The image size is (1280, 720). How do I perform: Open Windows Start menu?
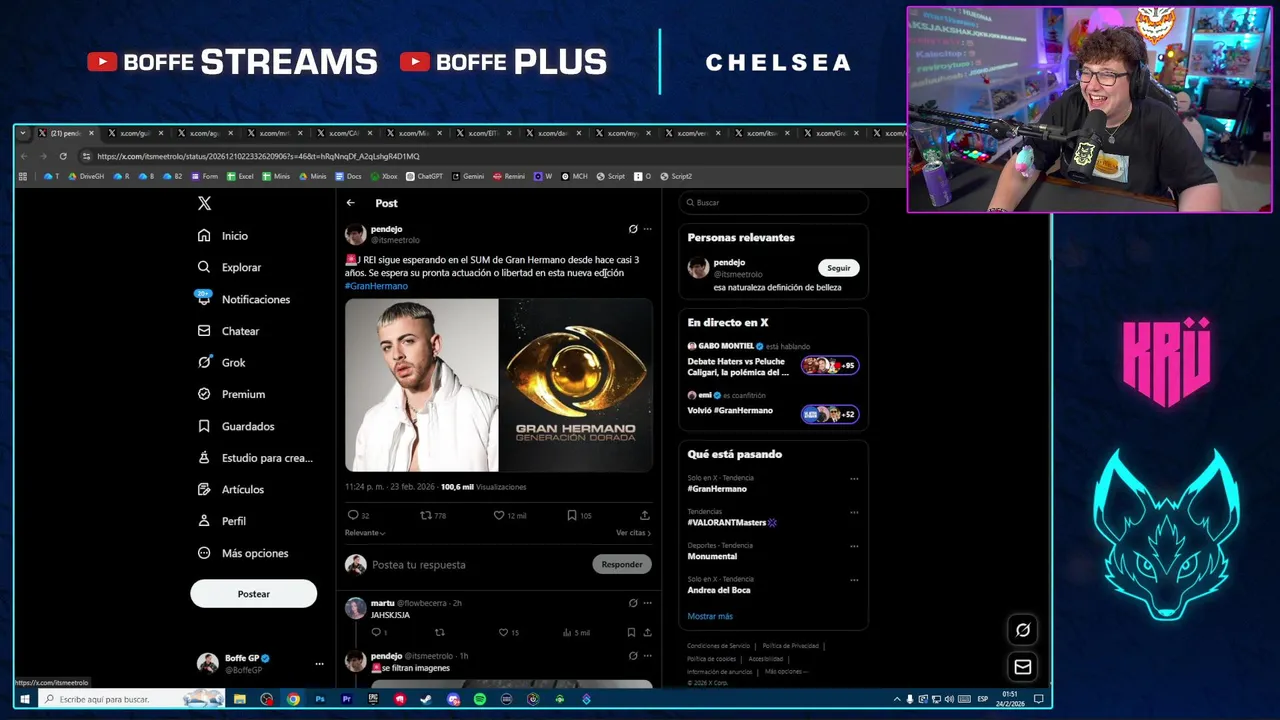pyautogui.click(x=24, y=699)
